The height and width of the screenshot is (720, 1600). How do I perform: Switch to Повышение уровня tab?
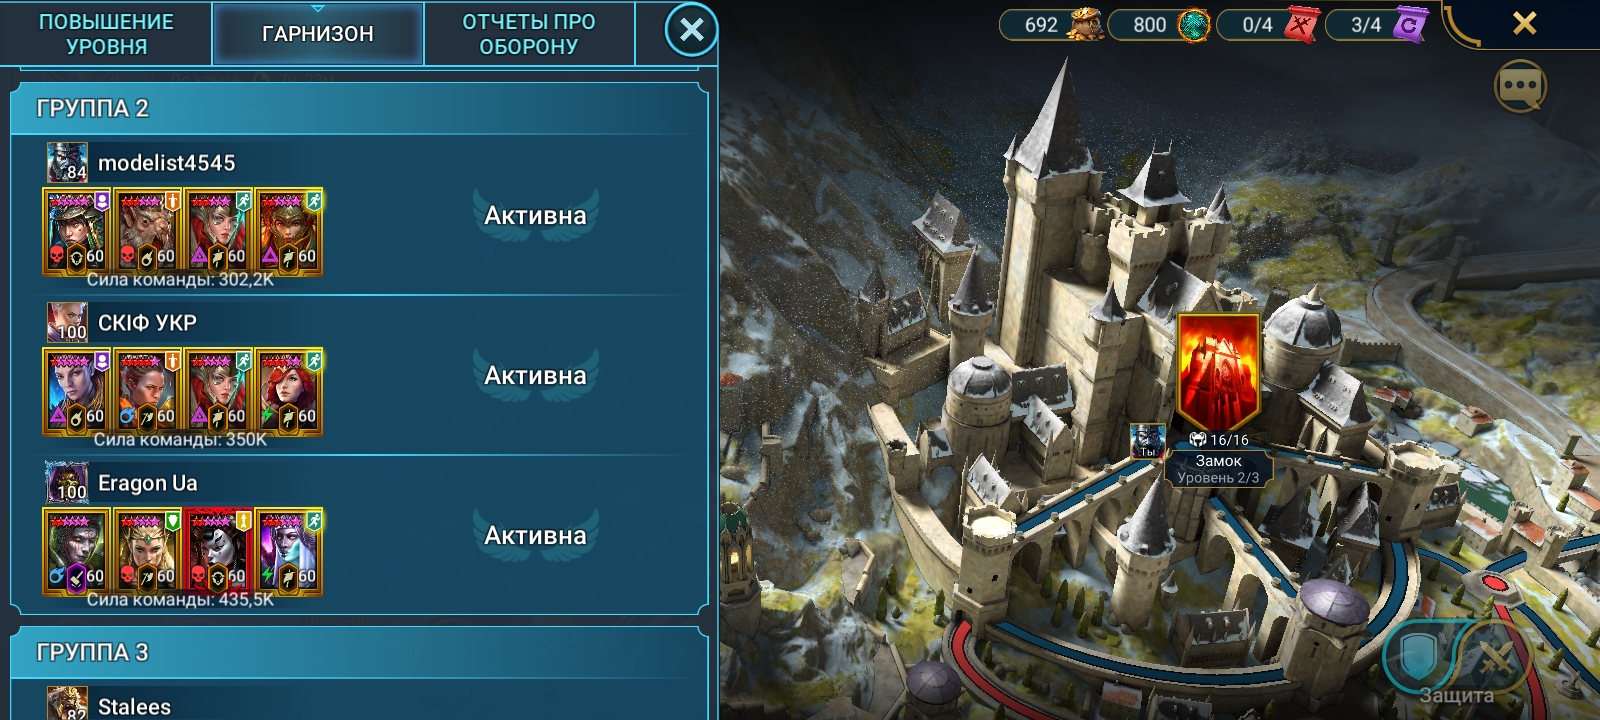point(106,33)
